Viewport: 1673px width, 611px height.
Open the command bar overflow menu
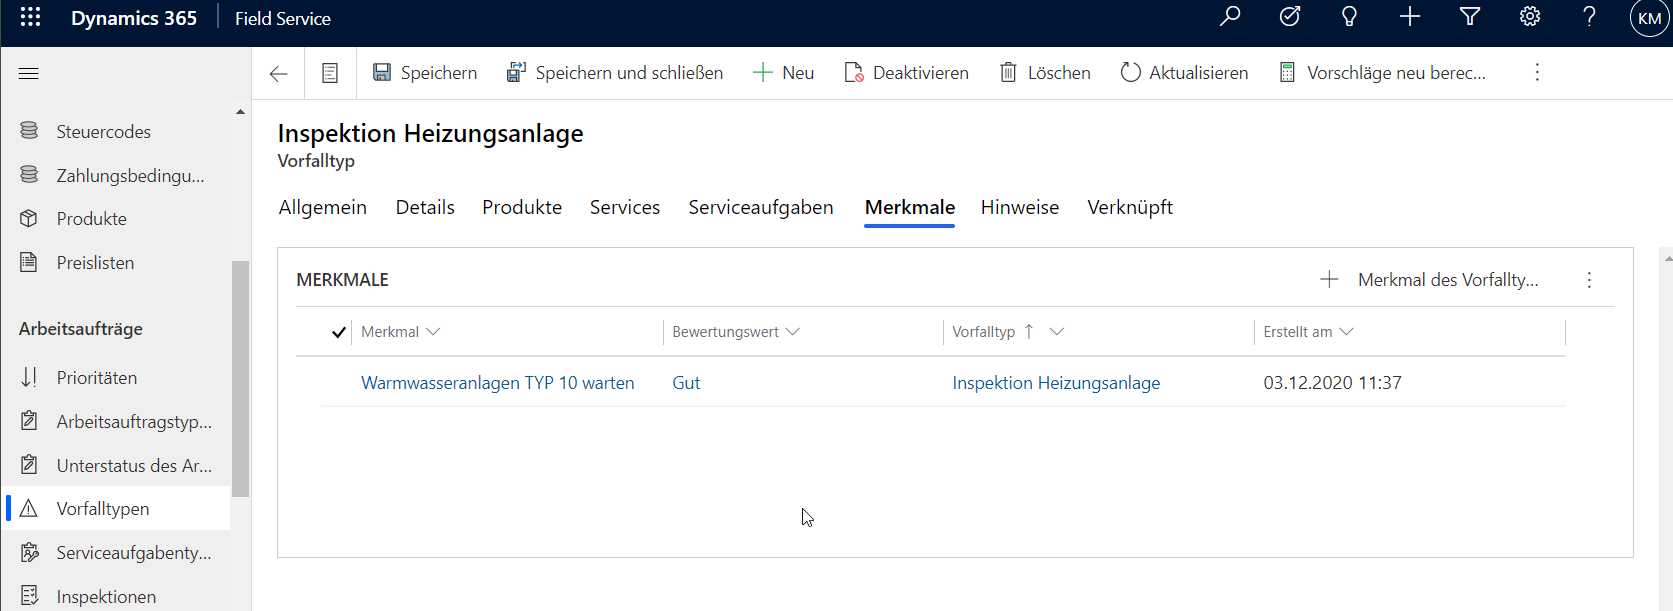coord(1537,73)
